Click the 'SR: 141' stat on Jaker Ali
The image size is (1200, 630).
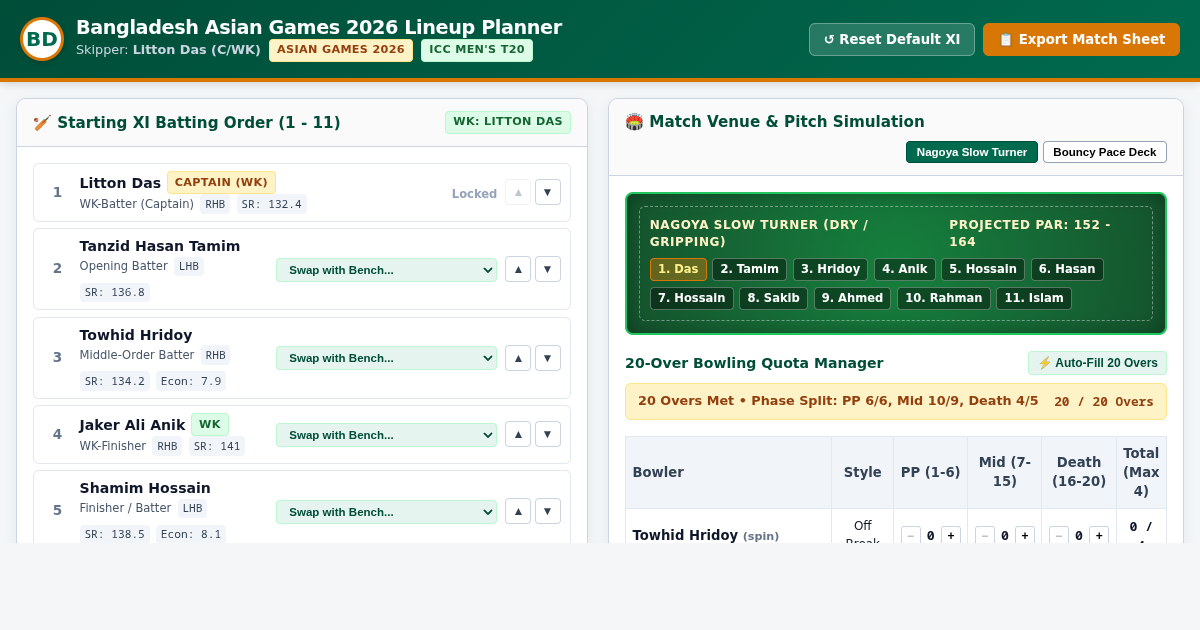point(217,446)
